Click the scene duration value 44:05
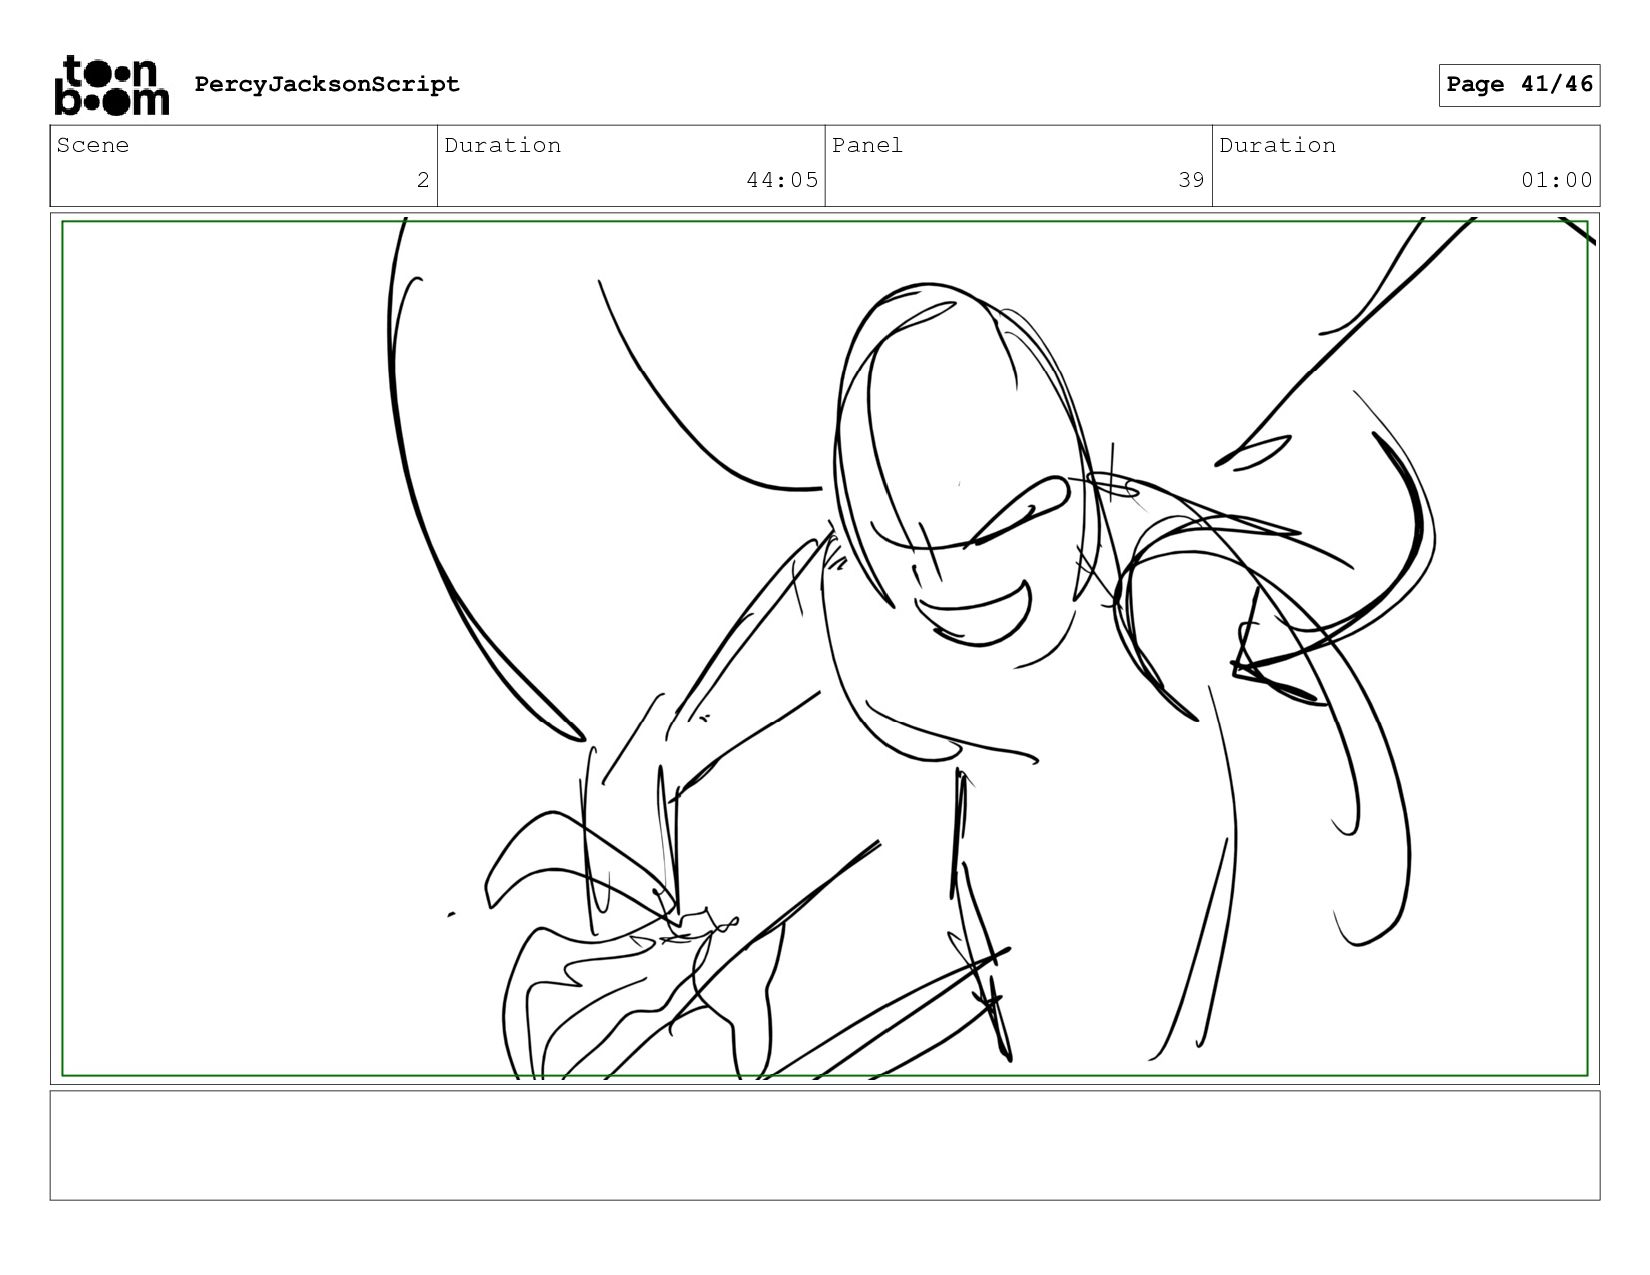The image size is (1650, 1275). (782, 180)
